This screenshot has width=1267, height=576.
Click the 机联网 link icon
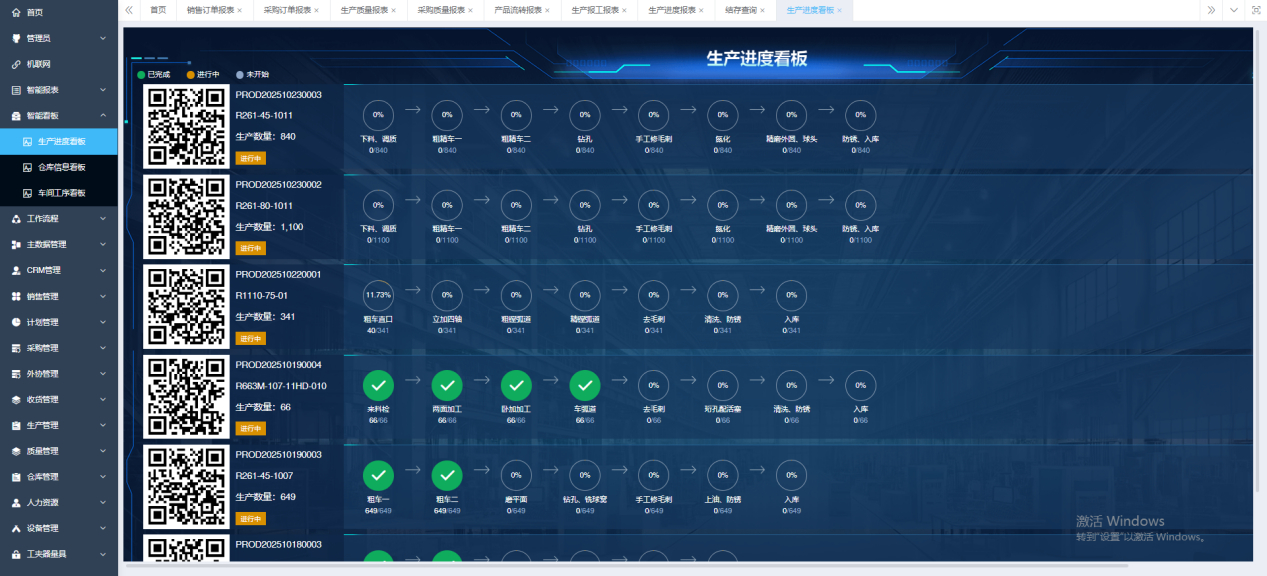coord(16,64)
